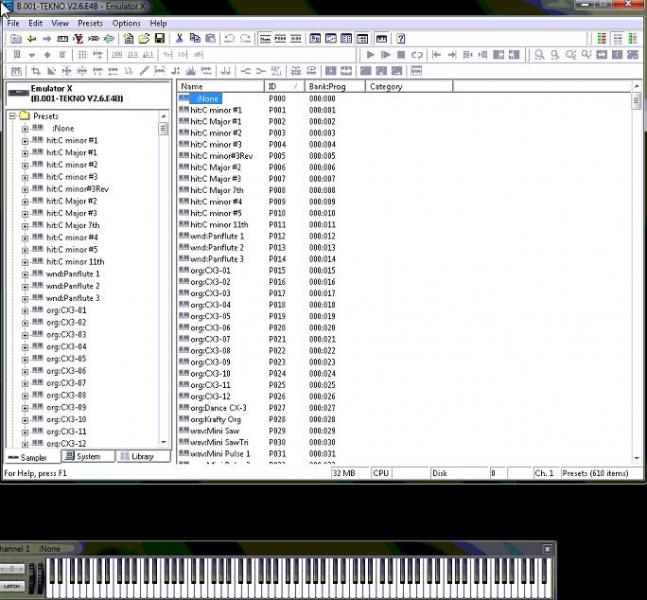Image resolution: width=647 pixels, height=600 pixels.
Task: Select org:Dance CX-3 in preset list
Action: (218, 408)
